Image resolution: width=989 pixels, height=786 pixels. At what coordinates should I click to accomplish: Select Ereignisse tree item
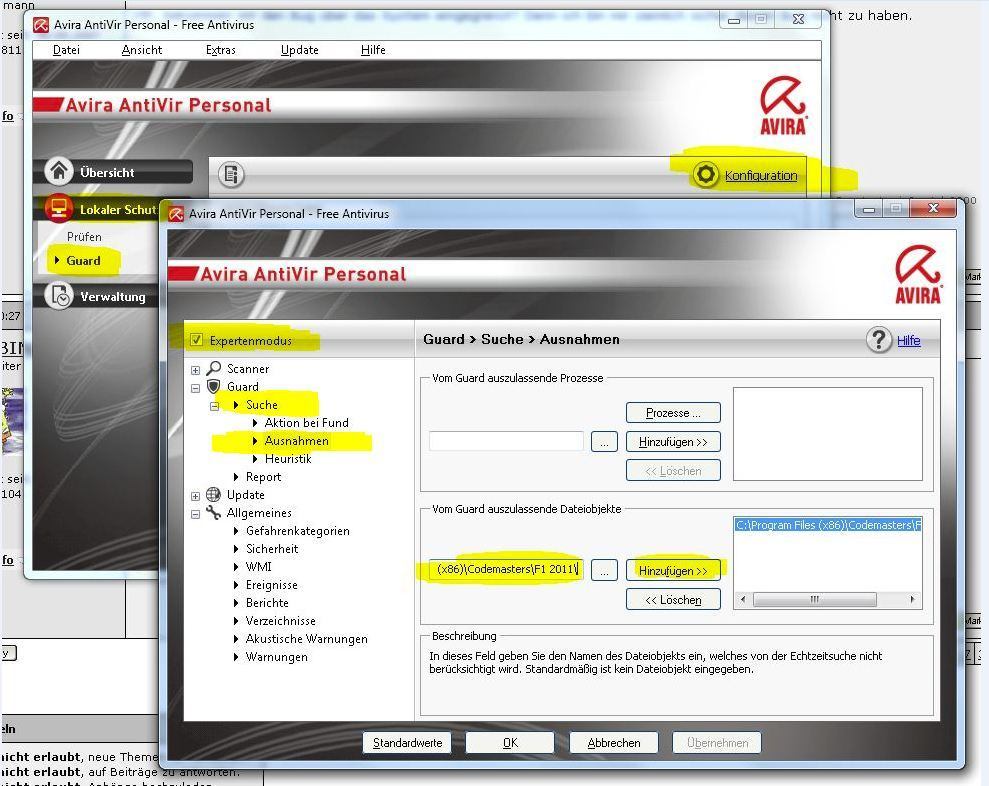(x=271, y=585)
